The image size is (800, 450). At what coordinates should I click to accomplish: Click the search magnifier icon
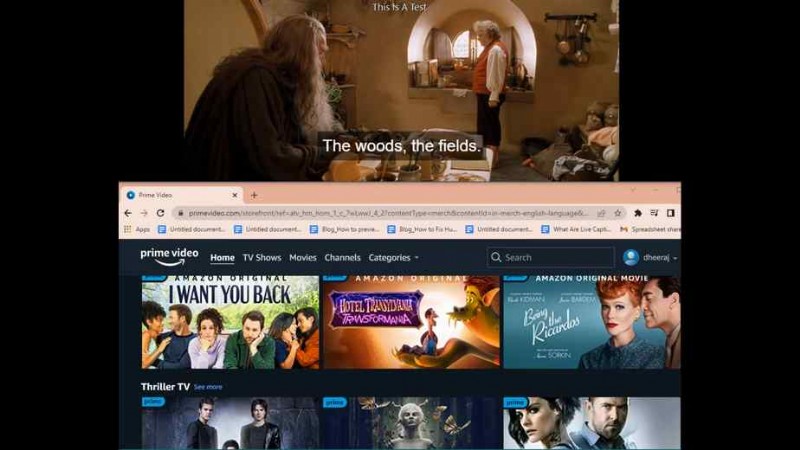pos(496,258)
